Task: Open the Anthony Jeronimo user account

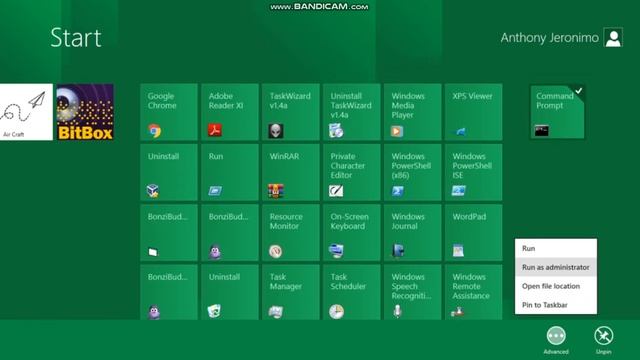Action: pos(562,38)
